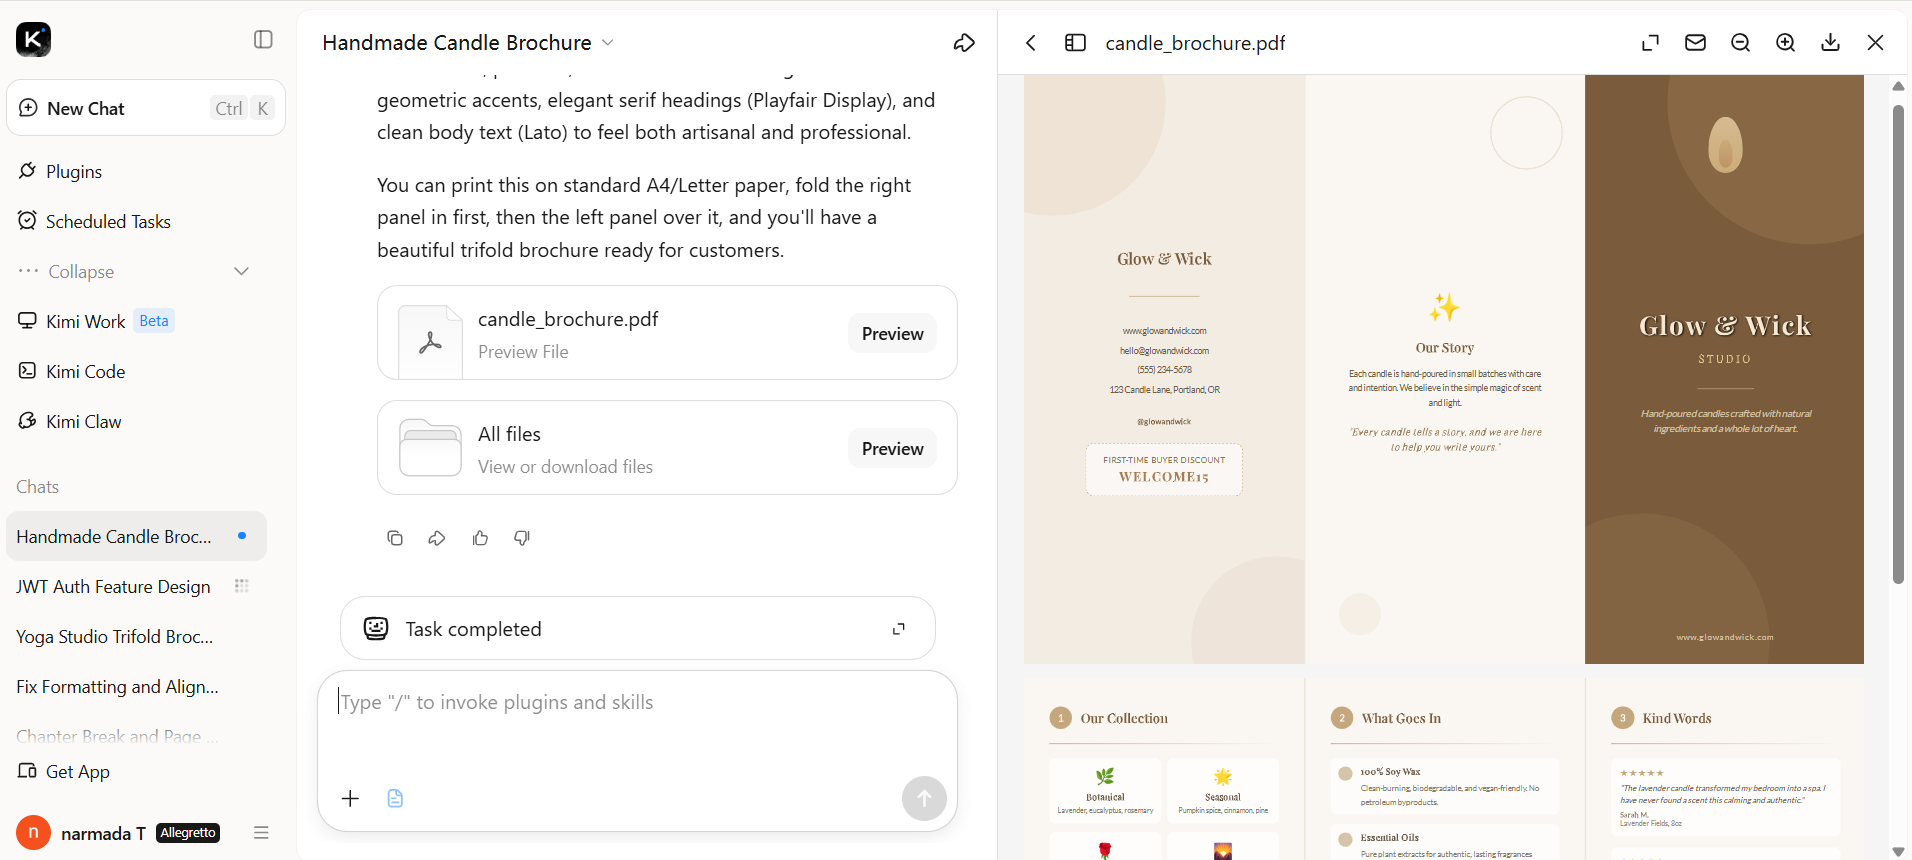Toggle the PDF thumbnail sidebar panel
This screenshot has height=860, width=1912.
pos(1075,43)
